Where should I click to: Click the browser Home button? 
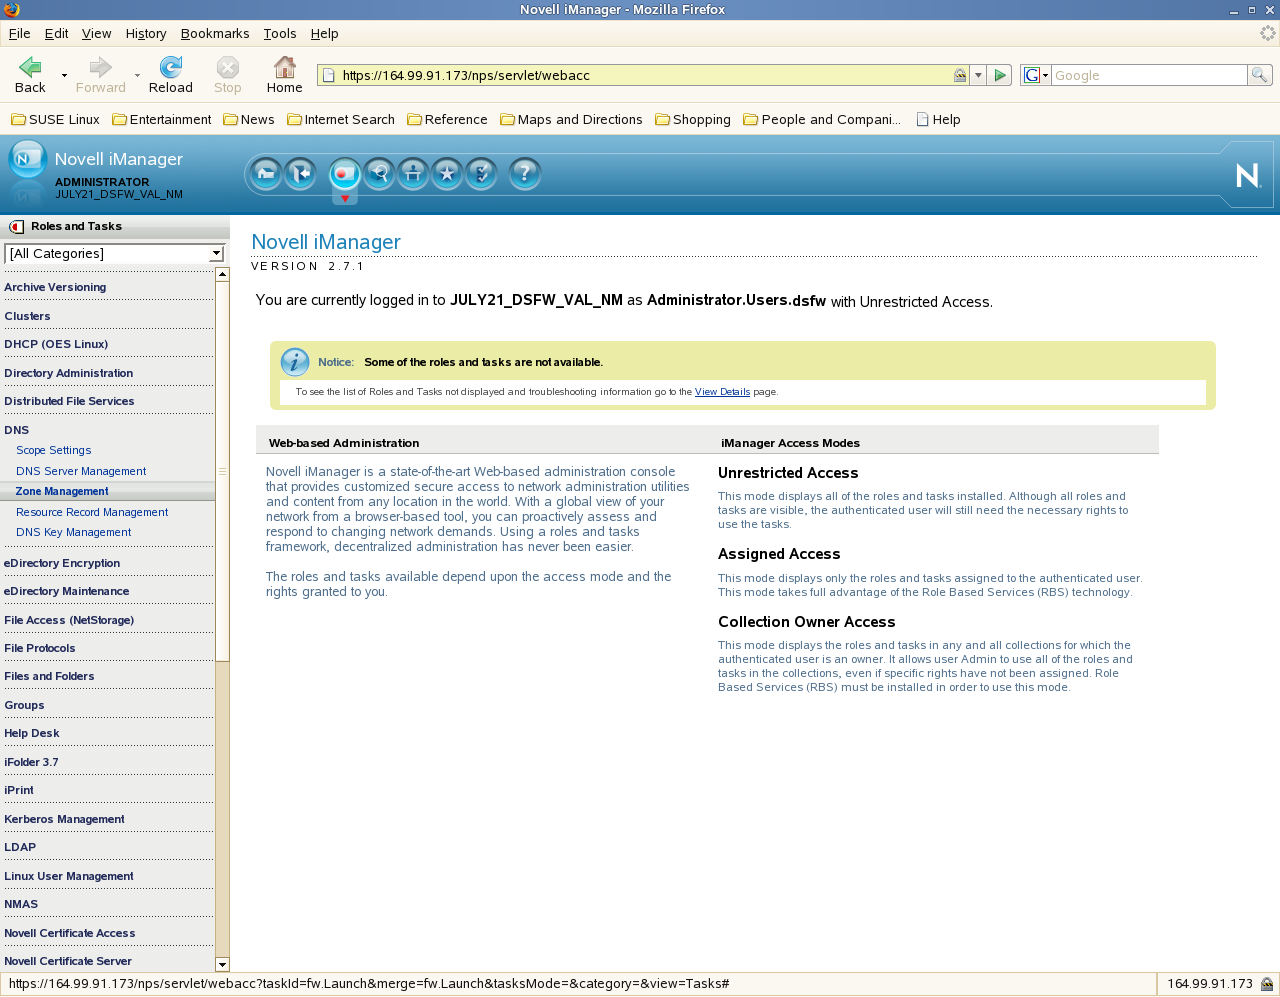284,75
